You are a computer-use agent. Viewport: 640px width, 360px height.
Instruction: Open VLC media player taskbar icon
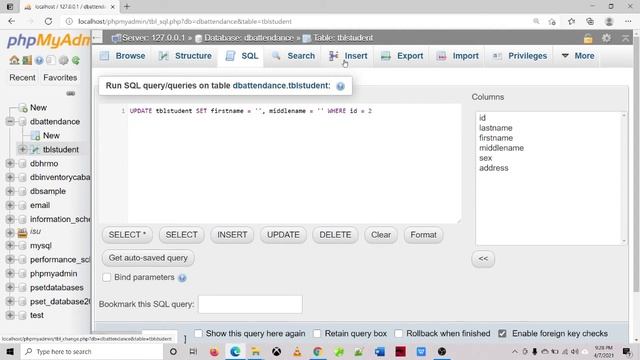click(297, 351)
